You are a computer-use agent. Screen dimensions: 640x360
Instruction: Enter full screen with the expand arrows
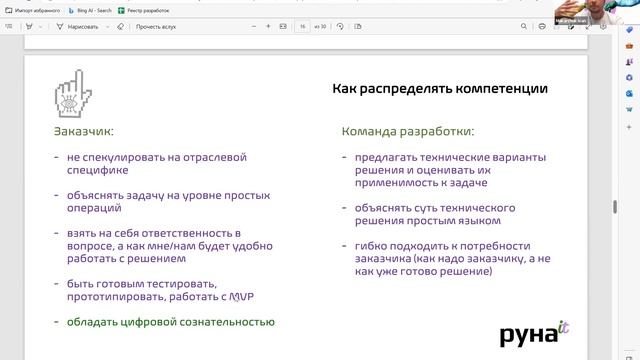pyautogui.click(x=588, y=27)
